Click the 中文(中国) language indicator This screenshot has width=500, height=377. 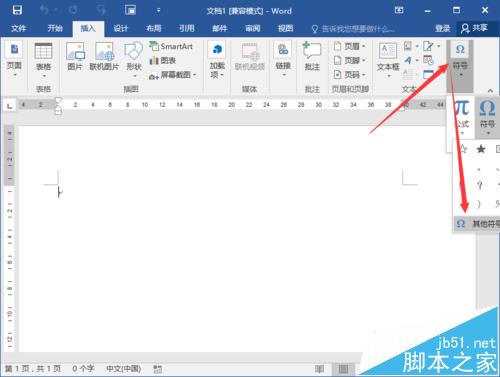pos(123,369)
